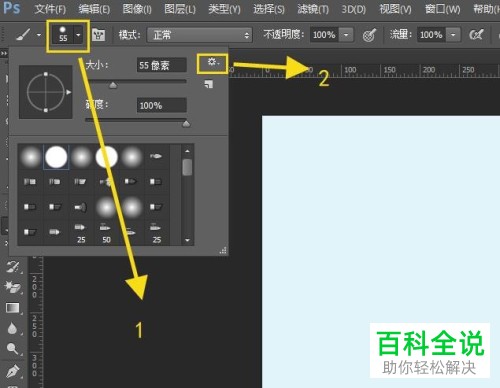Click the 大小 55 像素 size field
This screenshot has height=388, width=500.
pos(162,65)
